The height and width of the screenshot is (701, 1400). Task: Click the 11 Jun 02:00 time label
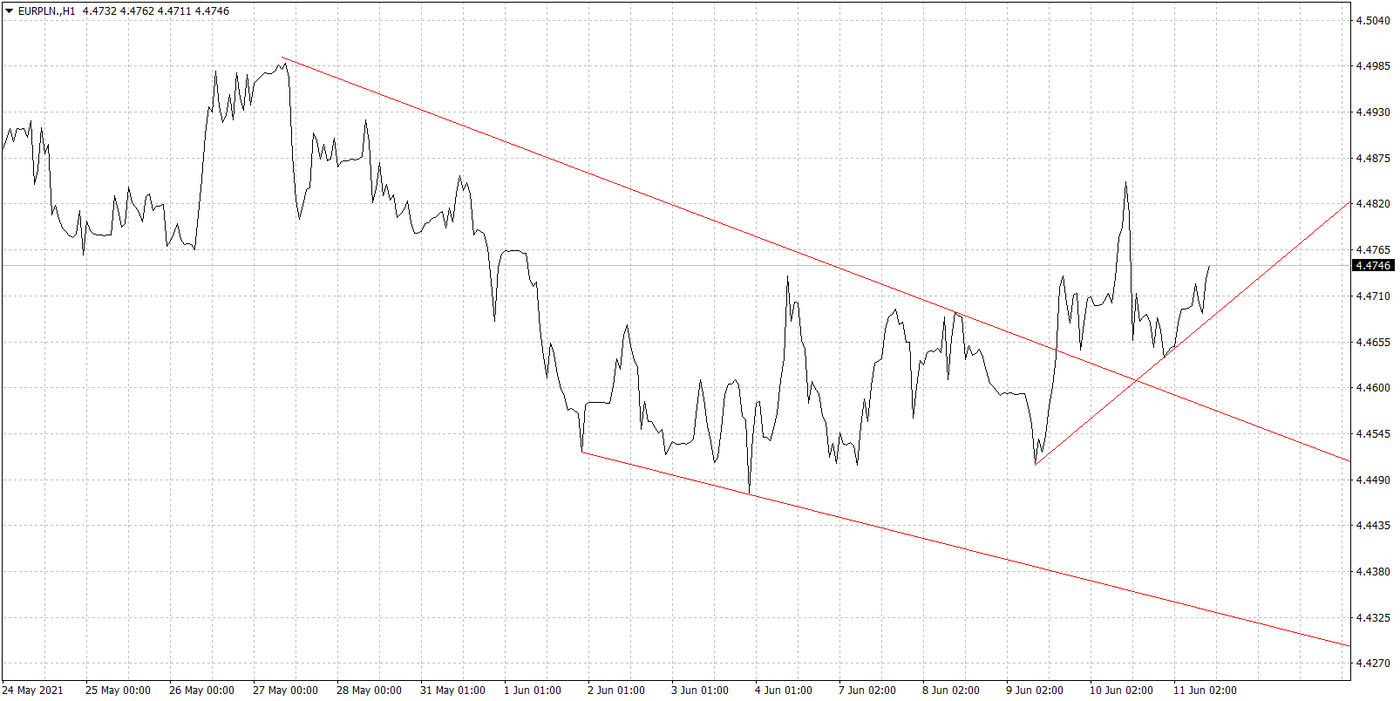(1205, 690)
